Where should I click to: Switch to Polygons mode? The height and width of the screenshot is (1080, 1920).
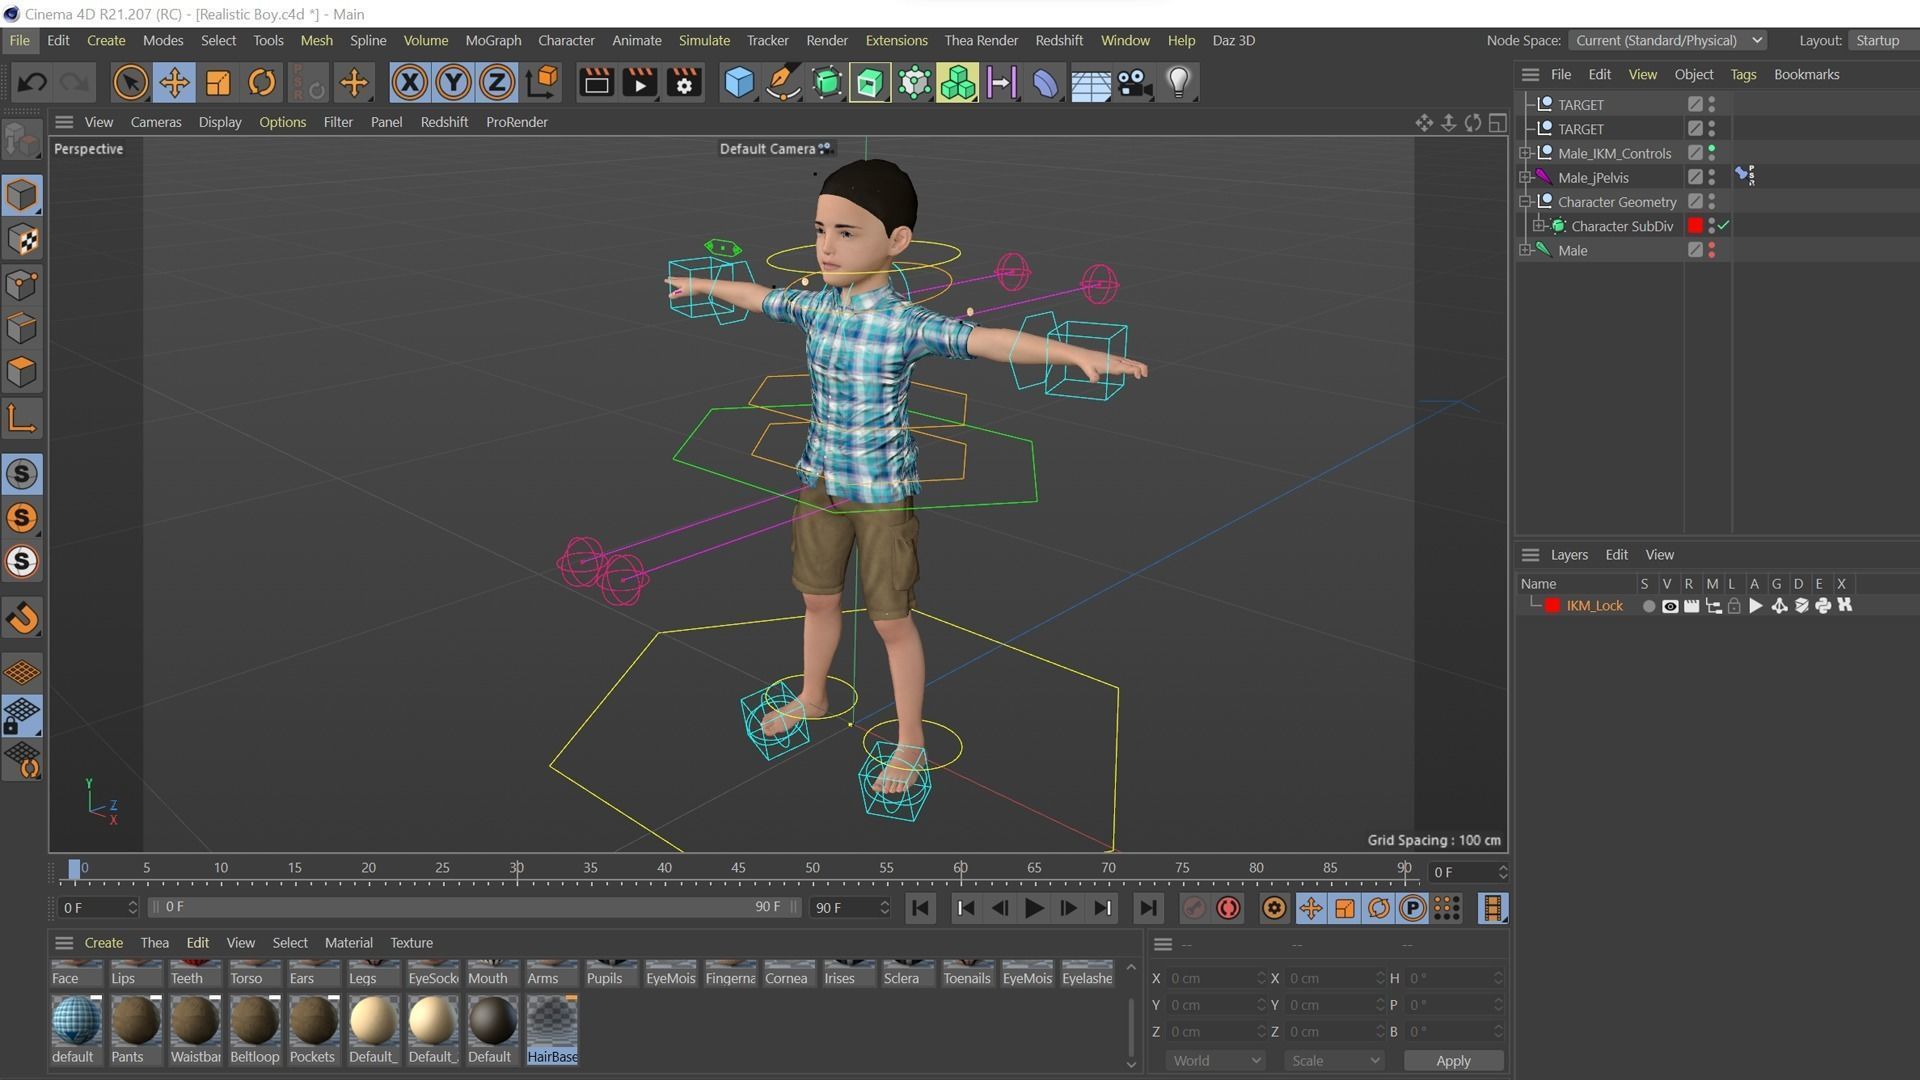pyautogui.click(x=22, y=373)
